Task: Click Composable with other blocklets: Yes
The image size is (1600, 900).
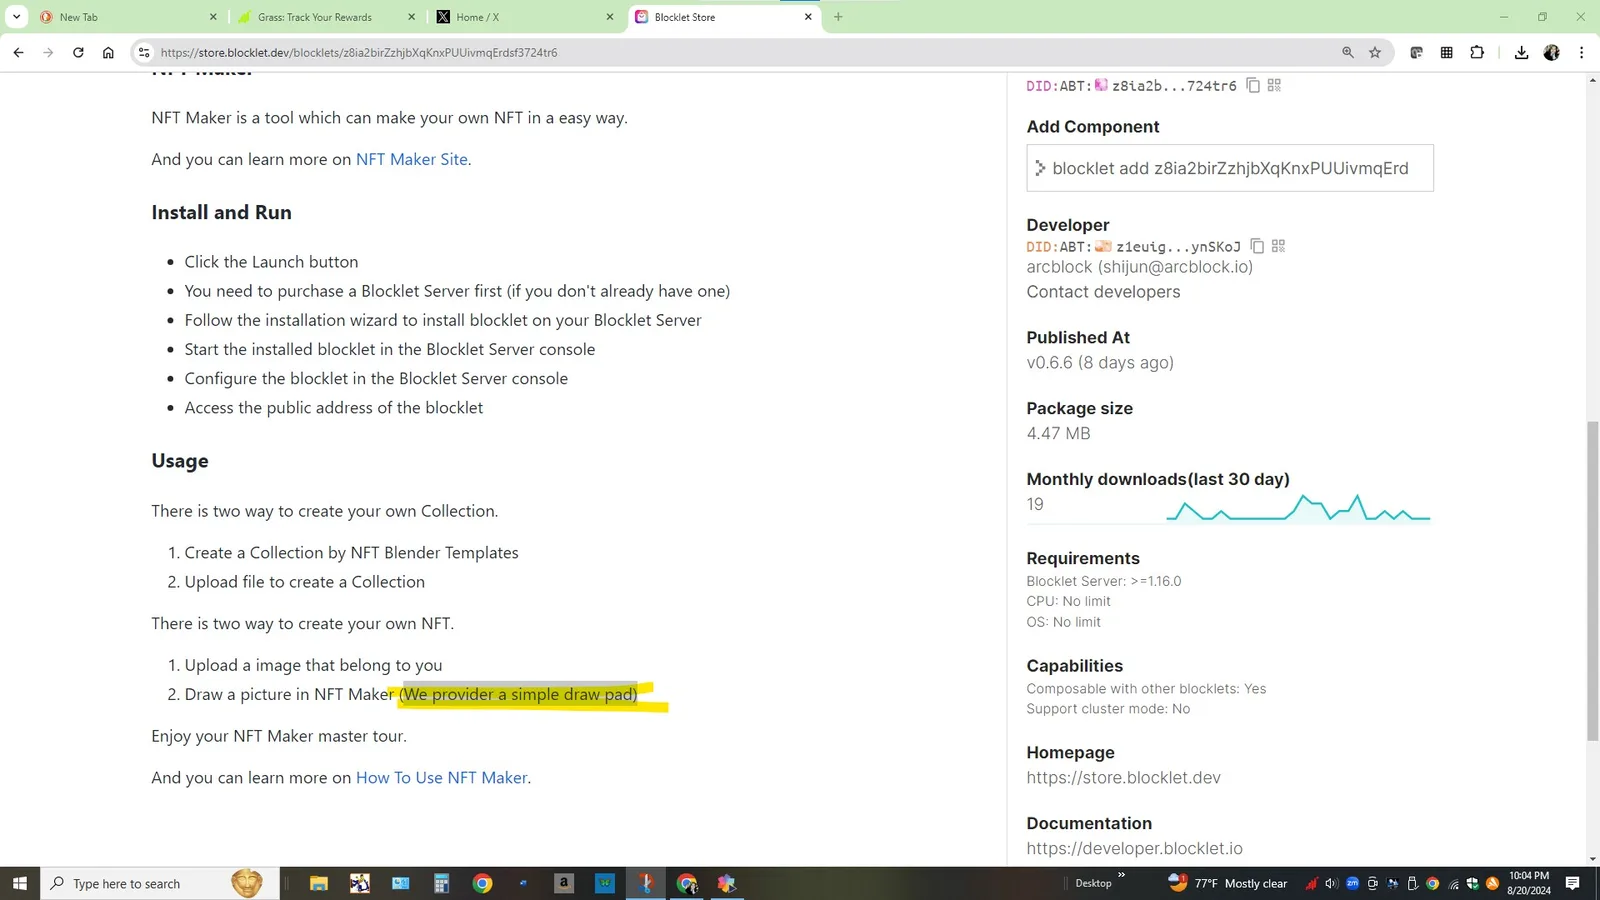Action: pos(1146,688)
